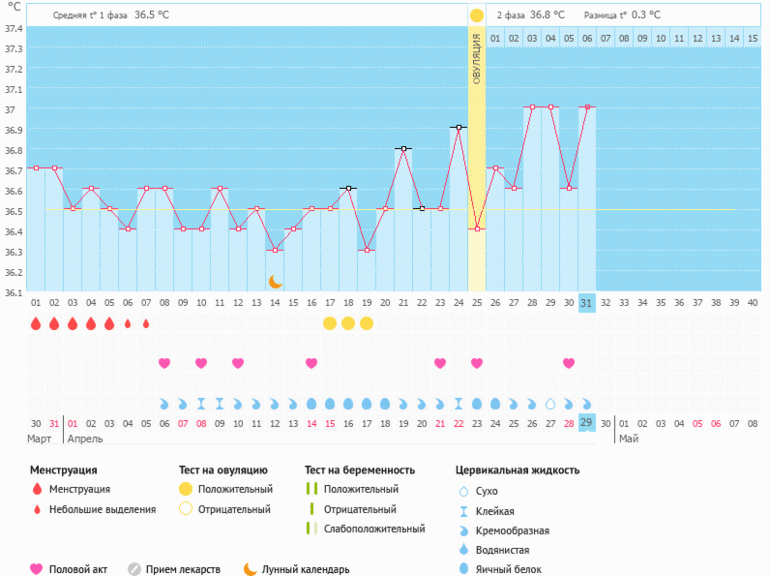Click the menstruation drop on cycle day 01
This screenshot has width=770, height=576.
(36, 323)
